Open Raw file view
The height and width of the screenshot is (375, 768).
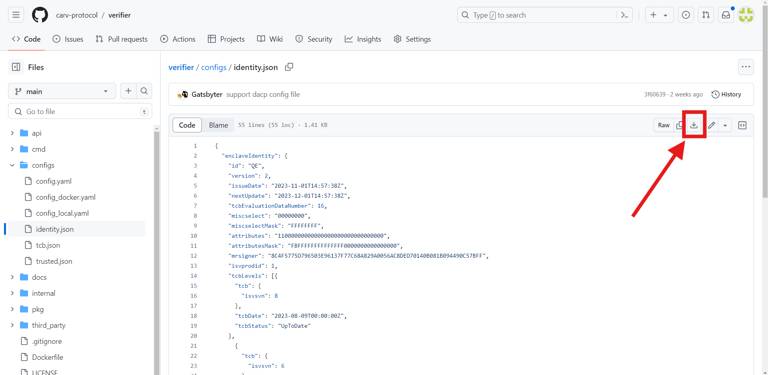click(664, 125)
